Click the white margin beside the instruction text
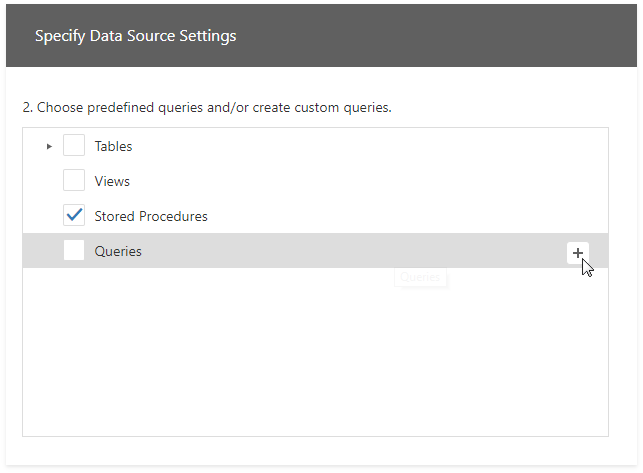Screen dimensions: 643x473 tap(520, 107)
